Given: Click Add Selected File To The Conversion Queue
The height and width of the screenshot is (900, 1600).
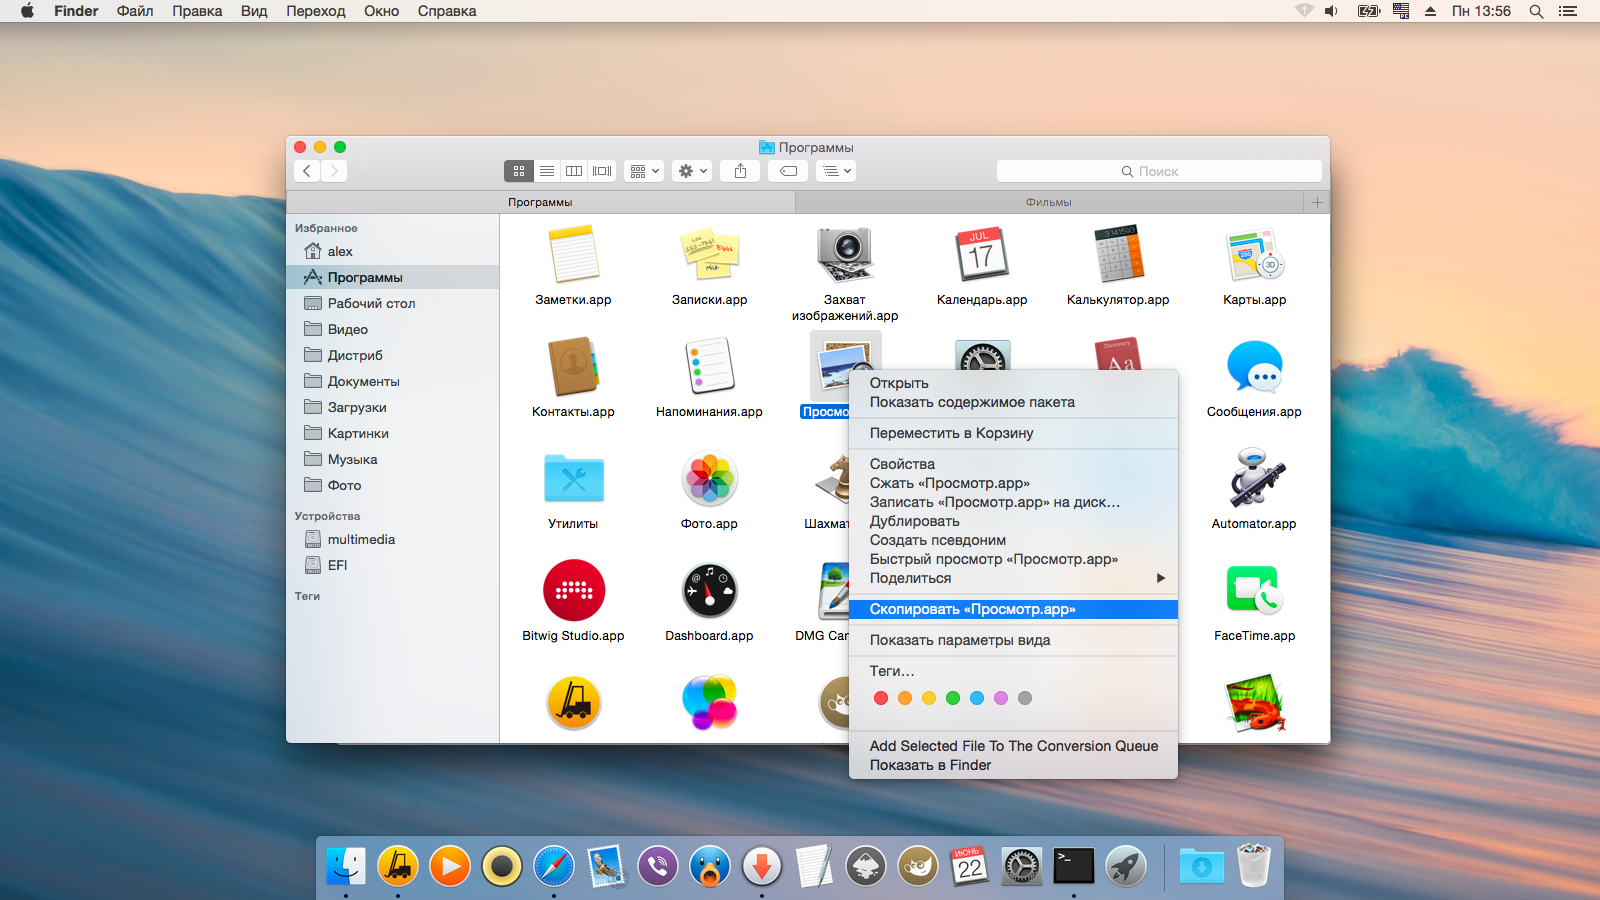Looking at the screenshot, I should pyautogui.click(x=1013, y=746).
